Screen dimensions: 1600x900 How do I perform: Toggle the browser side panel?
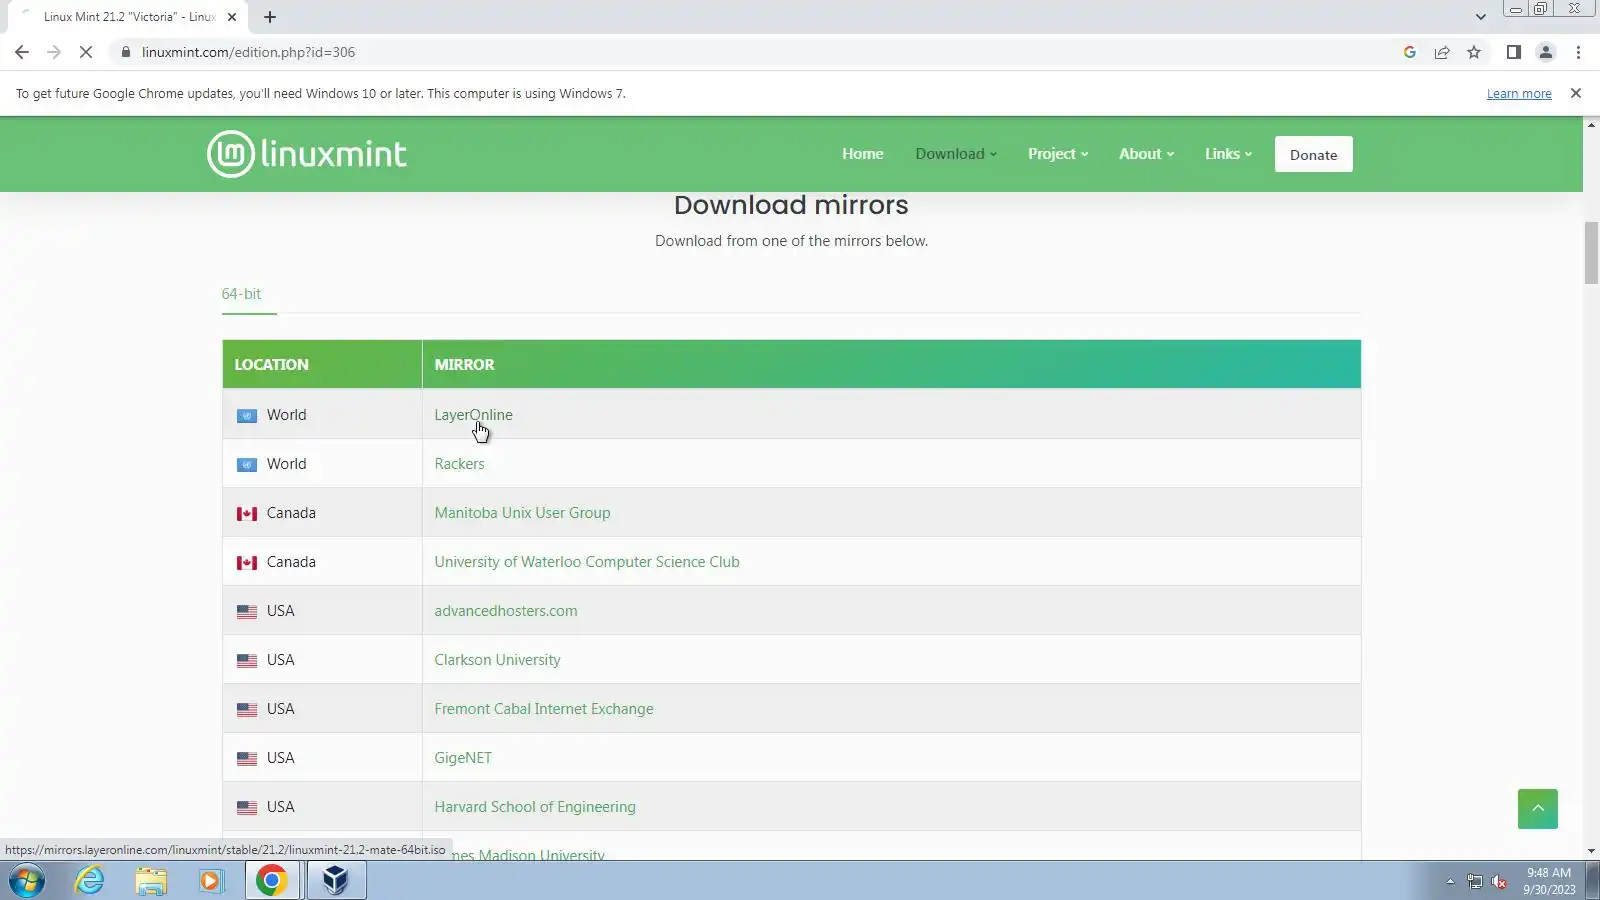[1514, 52]
